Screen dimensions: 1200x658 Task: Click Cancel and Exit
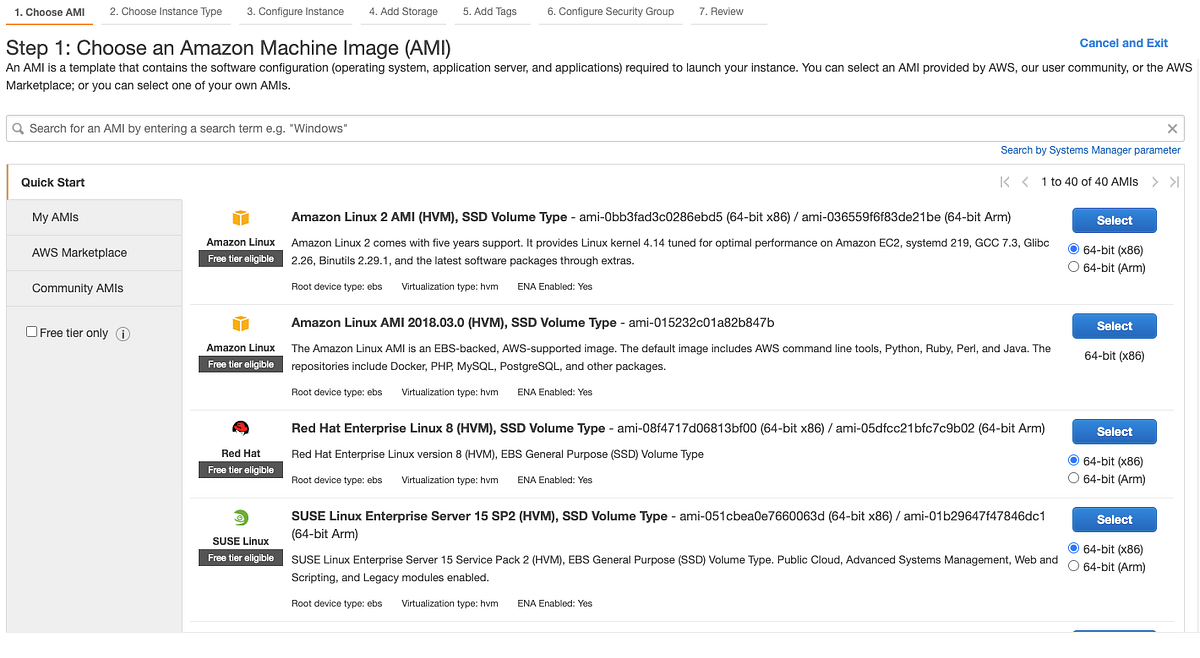(x=1123, y=43)
